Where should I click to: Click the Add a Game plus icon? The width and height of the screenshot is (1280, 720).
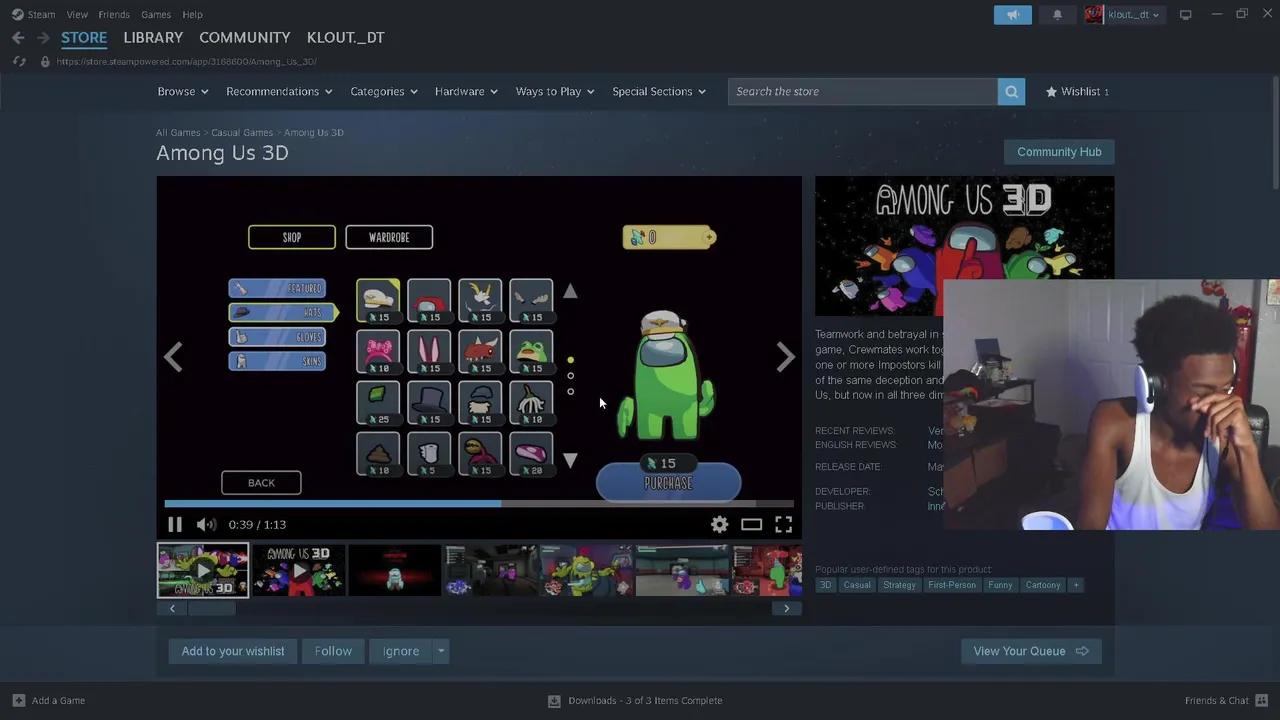(x=18, y=700)
